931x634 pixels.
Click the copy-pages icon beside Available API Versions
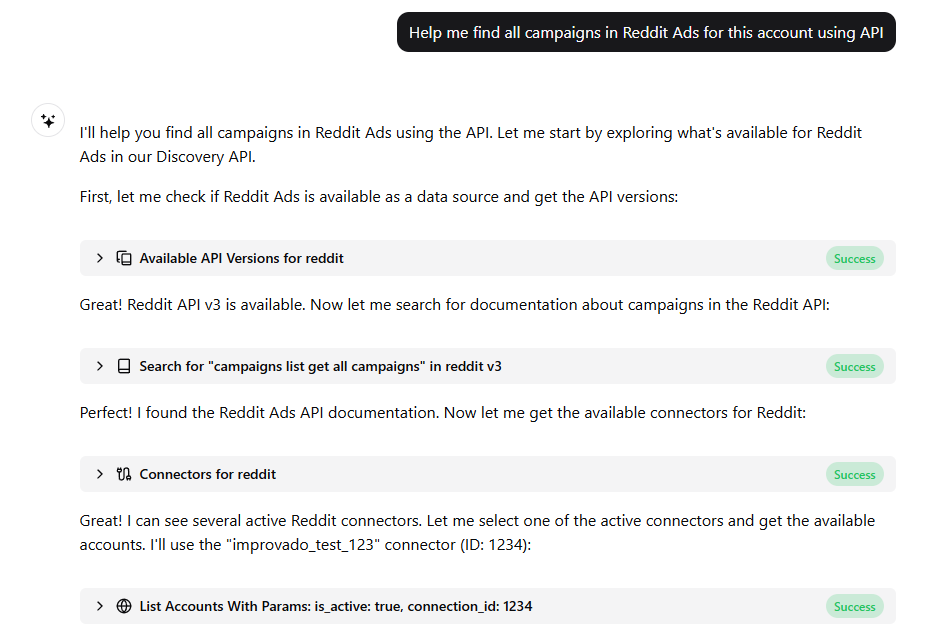click(124, 258)
